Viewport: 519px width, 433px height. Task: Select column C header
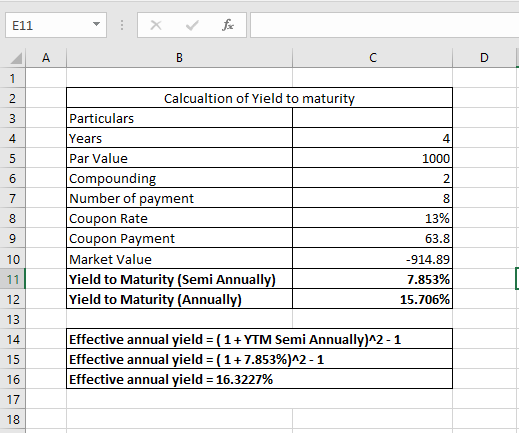(373, 58)
